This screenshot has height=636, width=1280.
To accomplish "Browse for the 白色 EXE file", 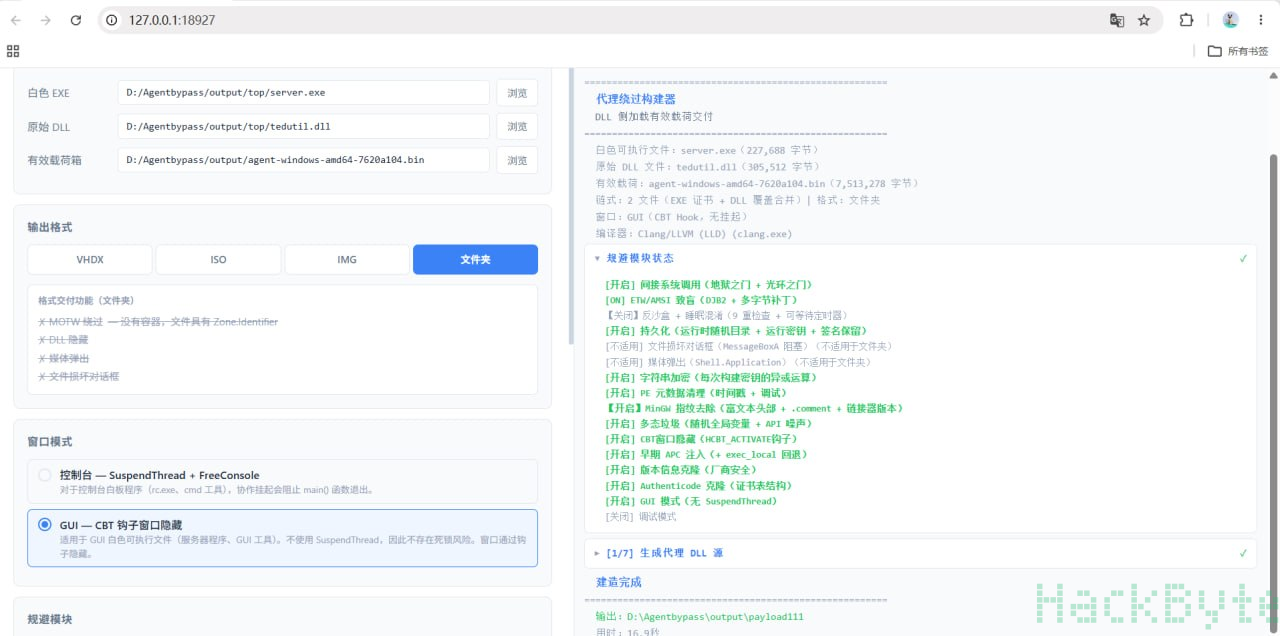I will pos(517,93).
